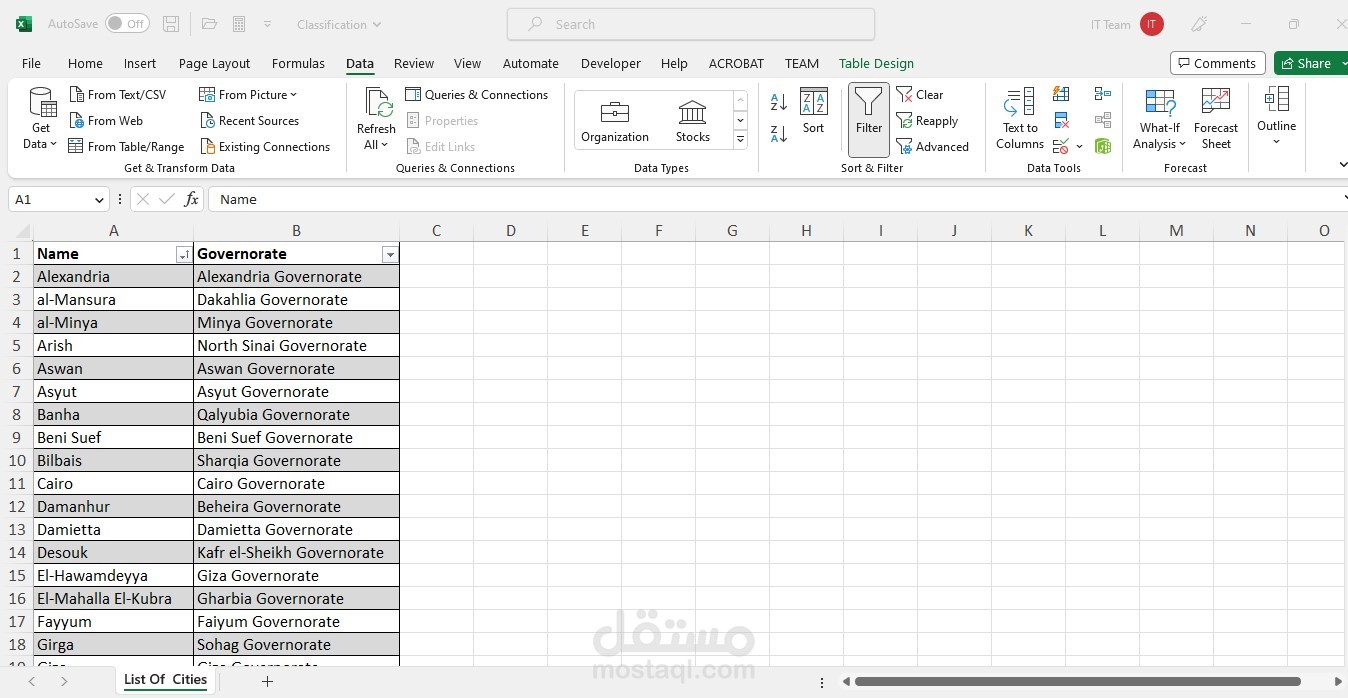Screen dimensions: 1348x698
Task: Click the Calculator icon in quick access toolbar
Action: coord(239,24)
